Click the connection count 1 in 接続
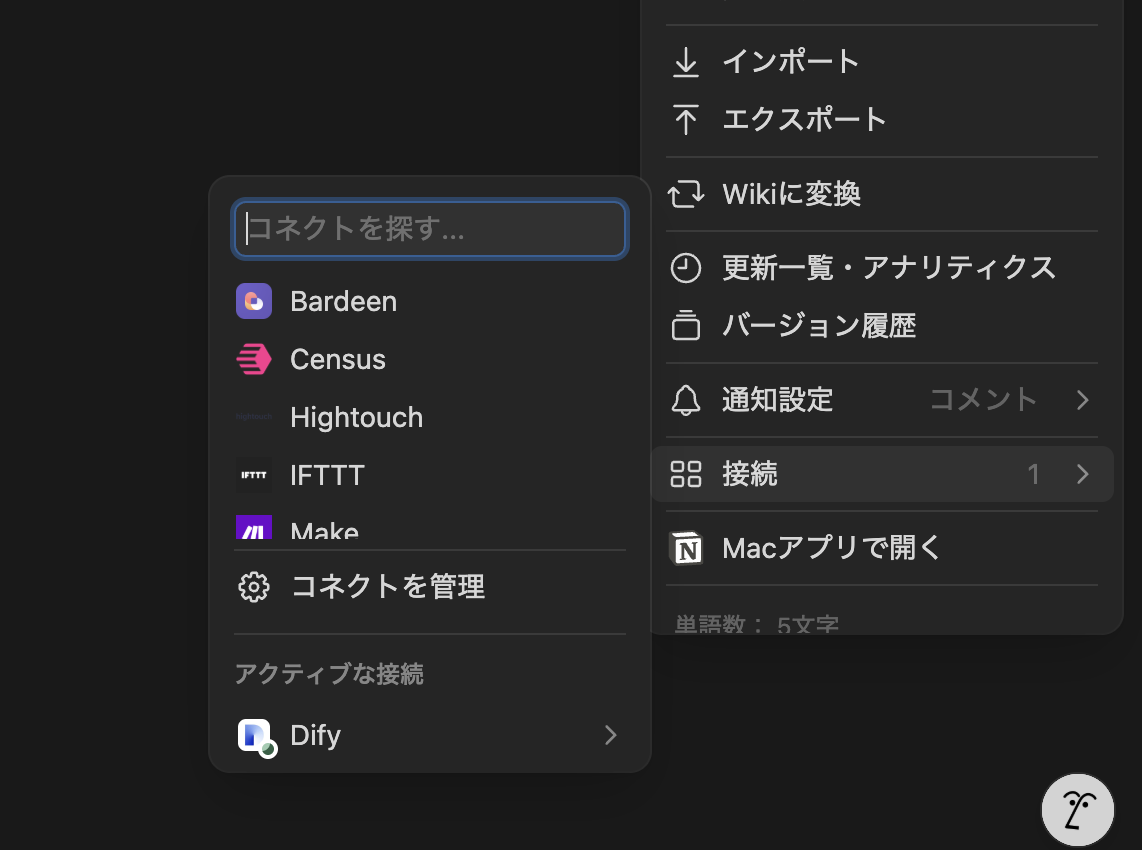This screenshot has width=1142, height=850. [1033, 474]
